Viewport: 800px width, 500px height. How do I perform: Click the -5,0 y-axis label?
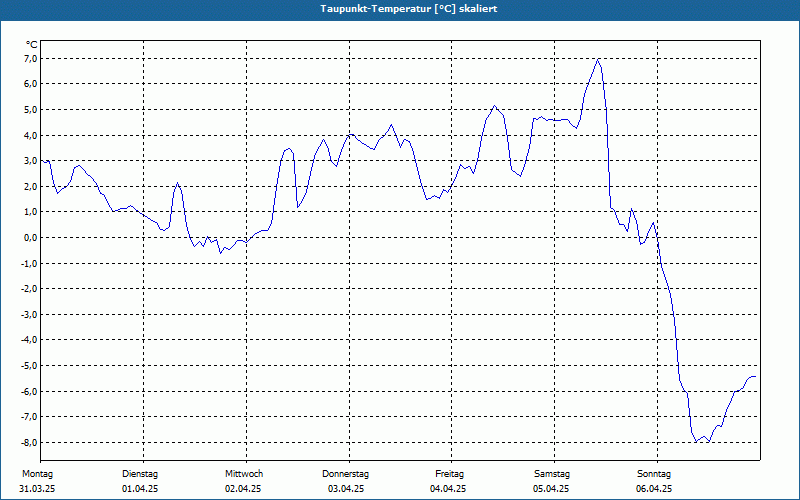click(29, 365)
